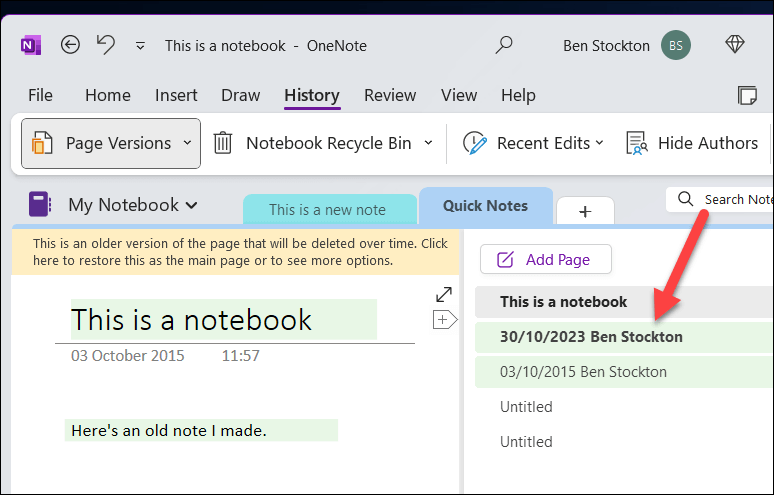774x495 pixels.
Task: Click the Undo icon
Action: click(105, 45)
